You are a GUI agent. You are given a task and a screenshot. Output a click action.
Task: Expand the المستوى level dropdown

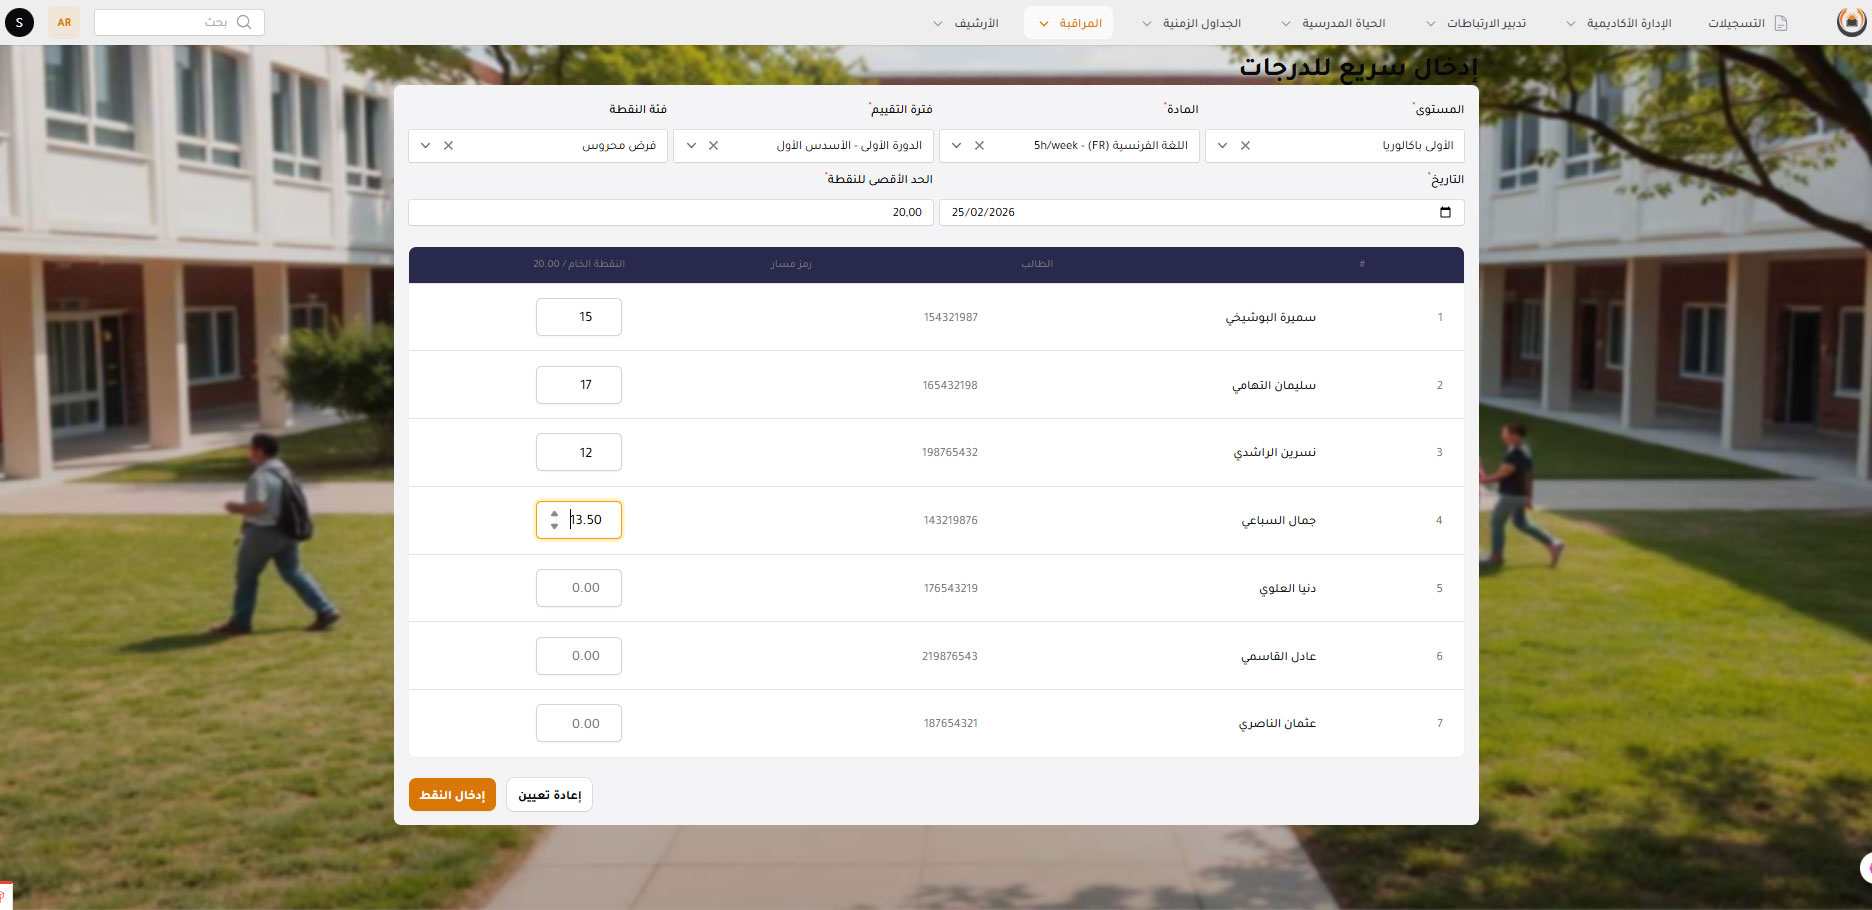(x=1222, y=146)
